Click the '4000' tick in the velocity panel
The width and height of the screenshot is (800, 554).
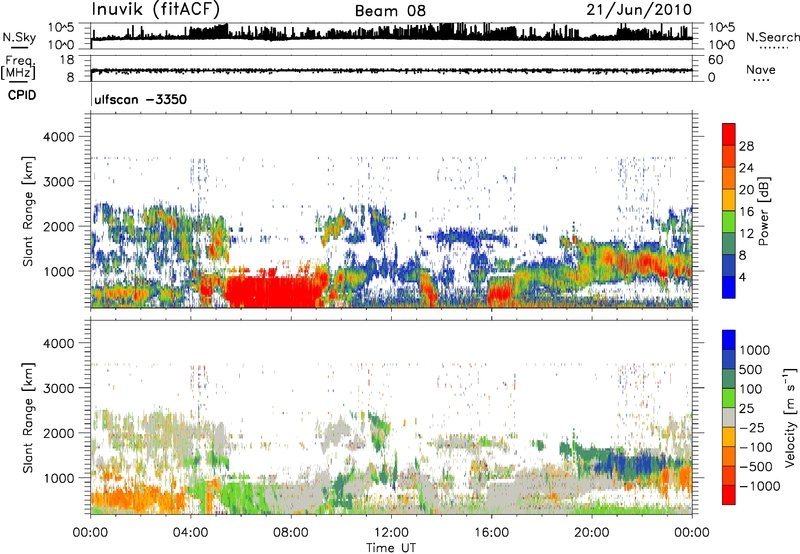58,343
